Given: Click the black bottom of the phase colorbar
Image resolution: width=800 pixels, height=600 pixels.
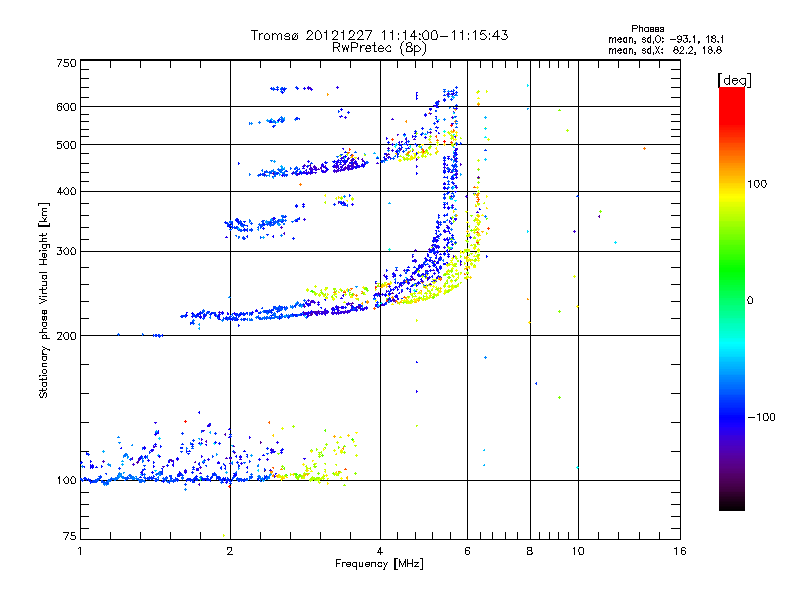Looking at the screenshot, I should (x=732, y=503).
